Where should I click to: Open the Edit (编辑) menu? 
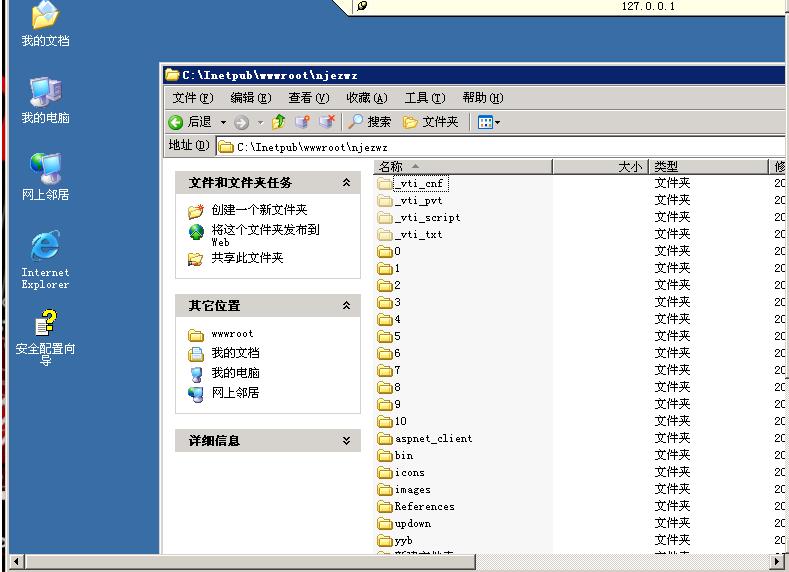click(x=251, y=98)
